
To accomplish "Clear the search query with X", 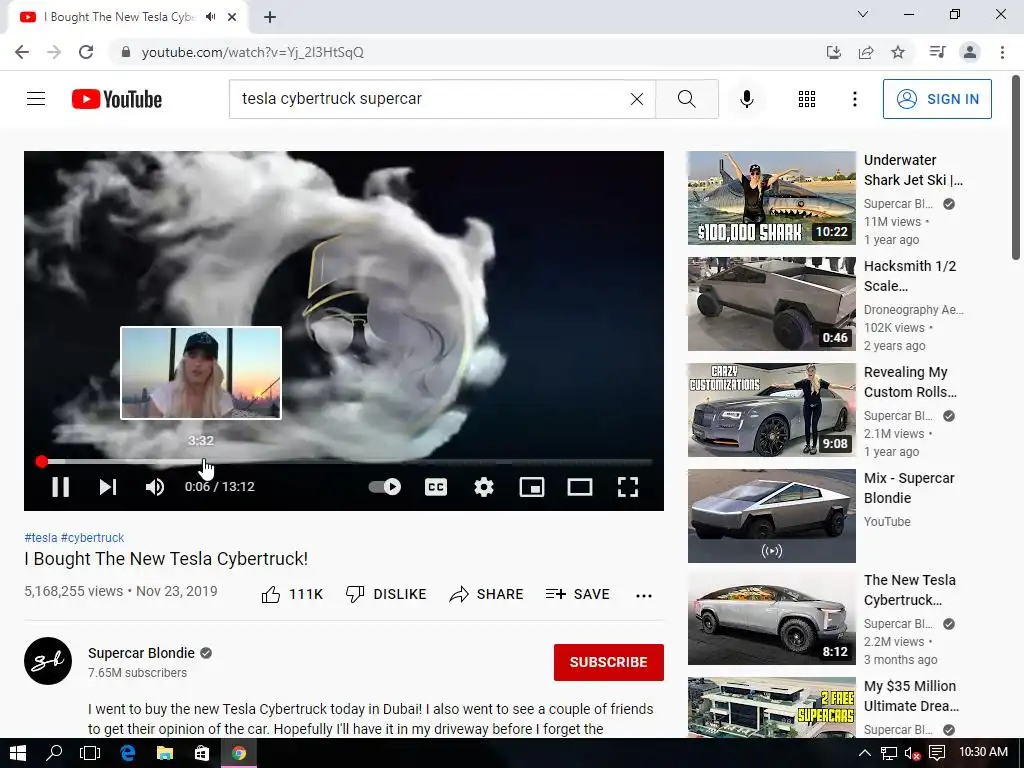I will pyautogui.click(x=637, y=99).
